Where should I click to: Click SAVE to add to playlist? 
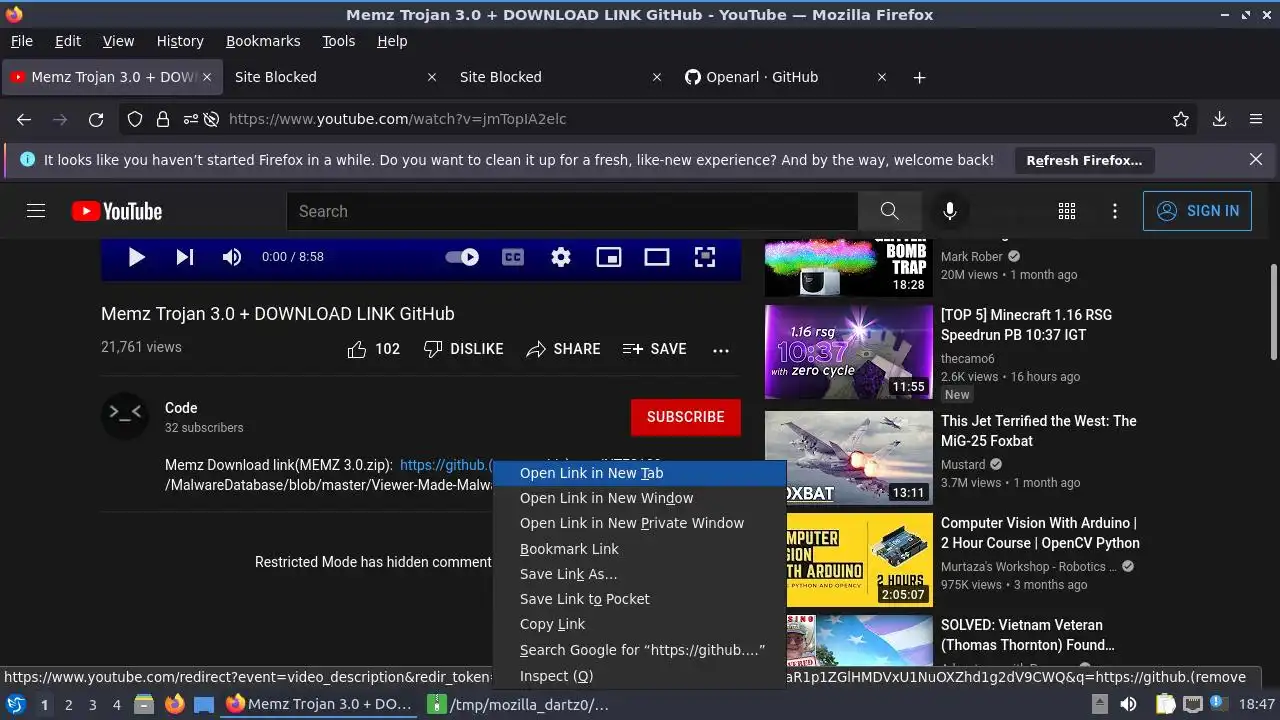click(x=654, y=349)
